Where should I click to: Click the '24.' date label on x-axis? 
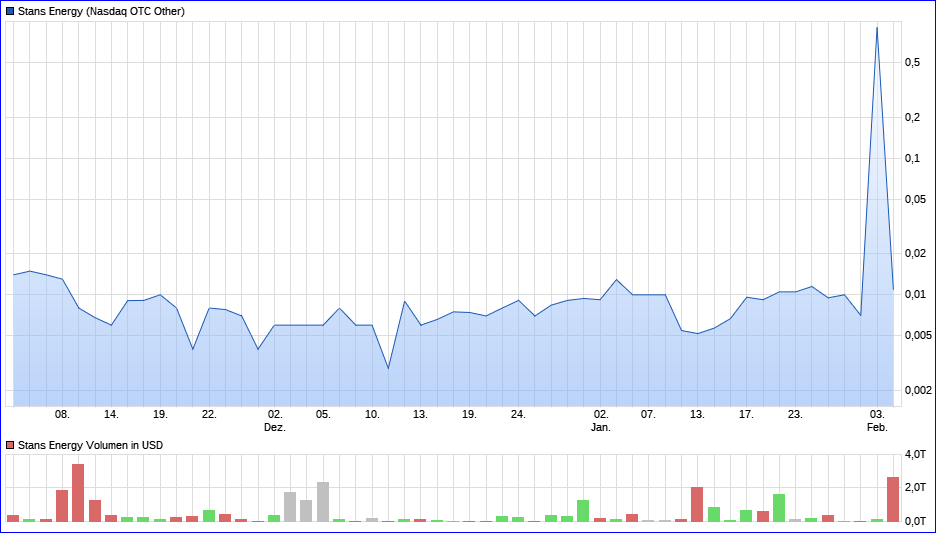point(518,413)
